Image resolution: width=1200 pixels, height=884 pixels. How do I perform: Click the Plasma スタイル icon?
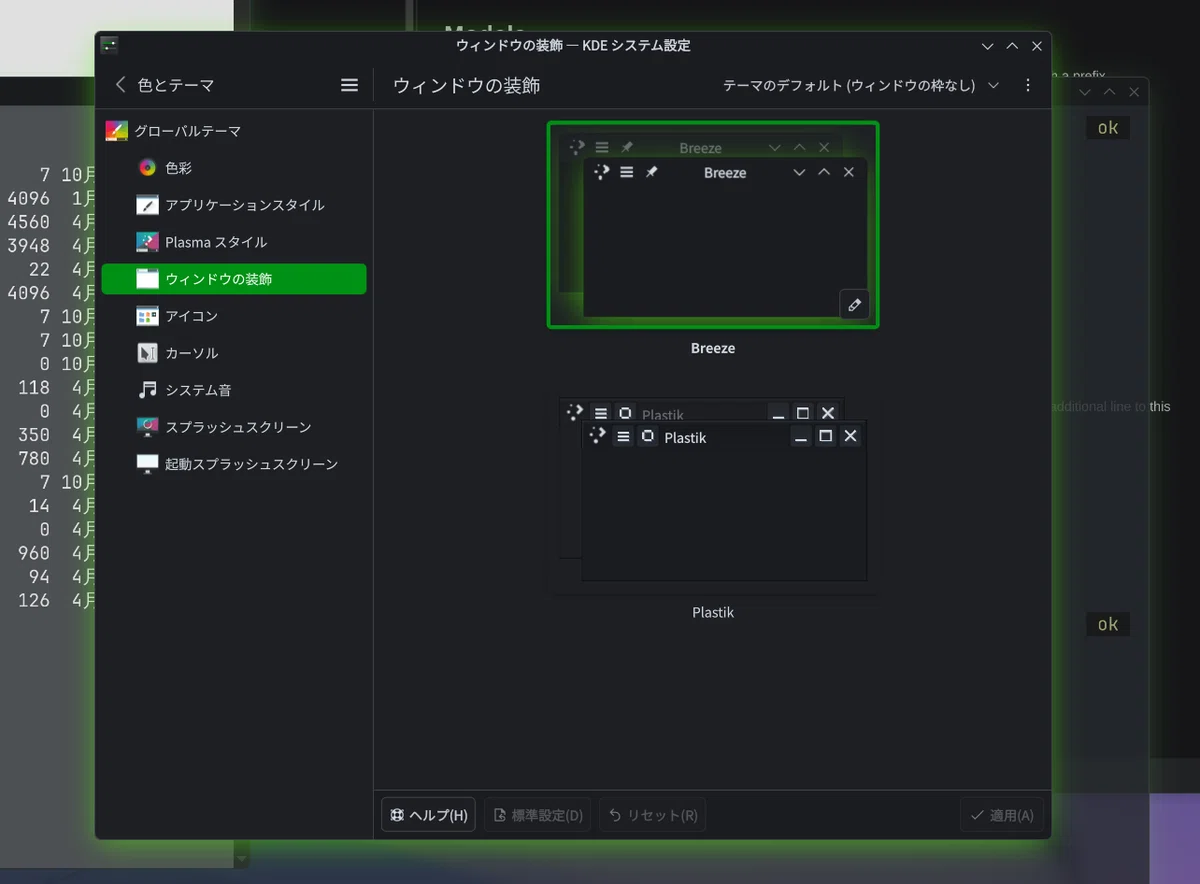click(148, 242)
